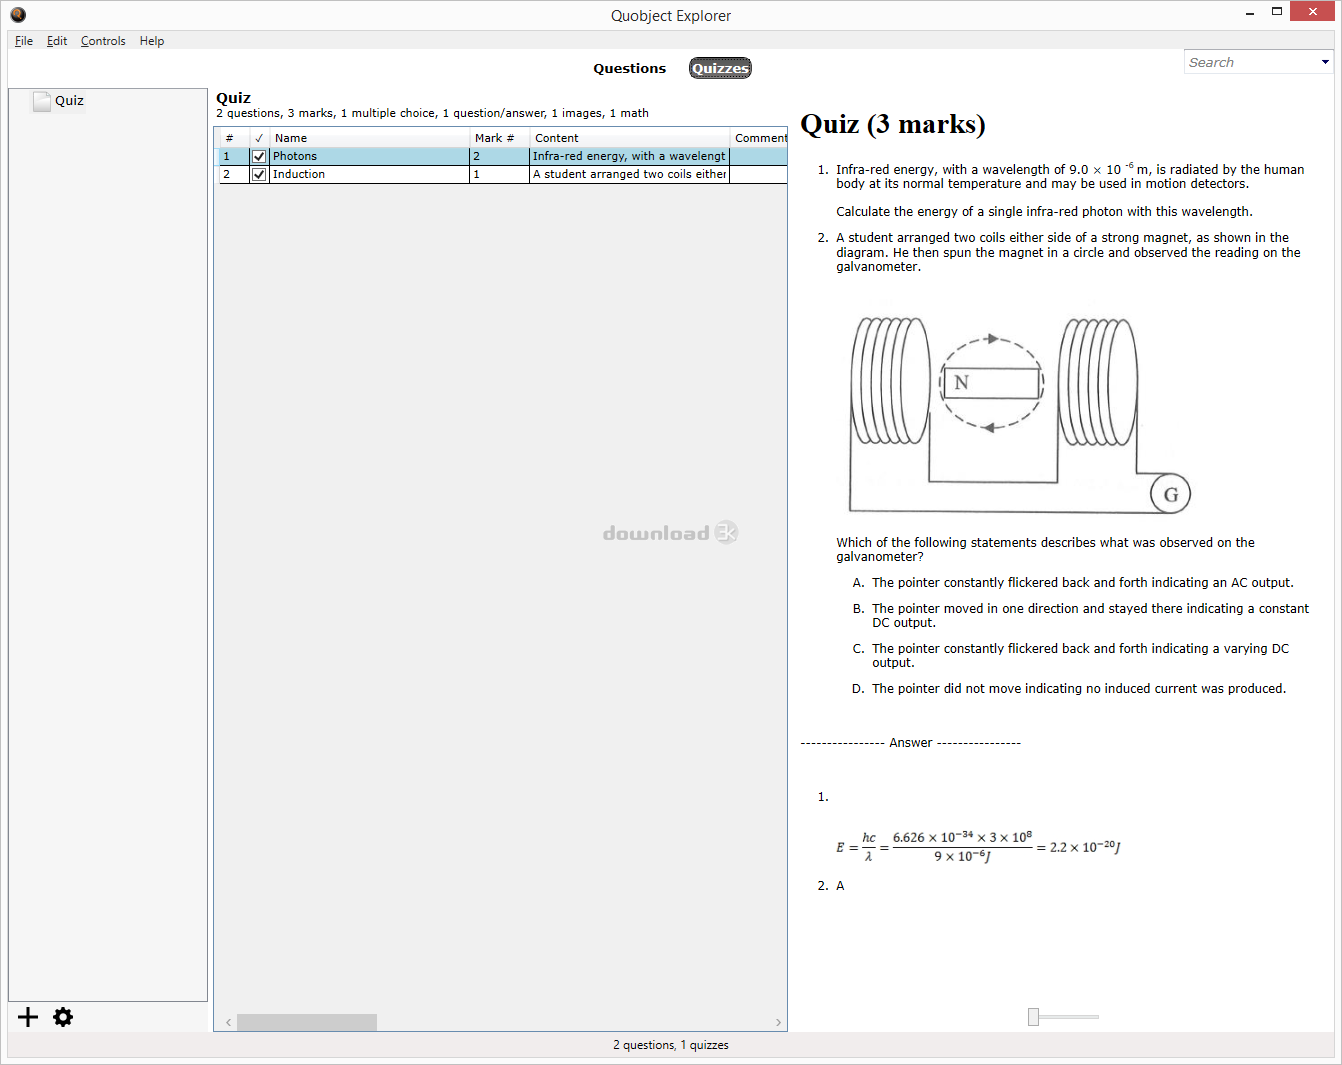Click the Quobject Explorer app icon
Image resolution: width=1342 pixels, height=1065 pixels.
18,15
